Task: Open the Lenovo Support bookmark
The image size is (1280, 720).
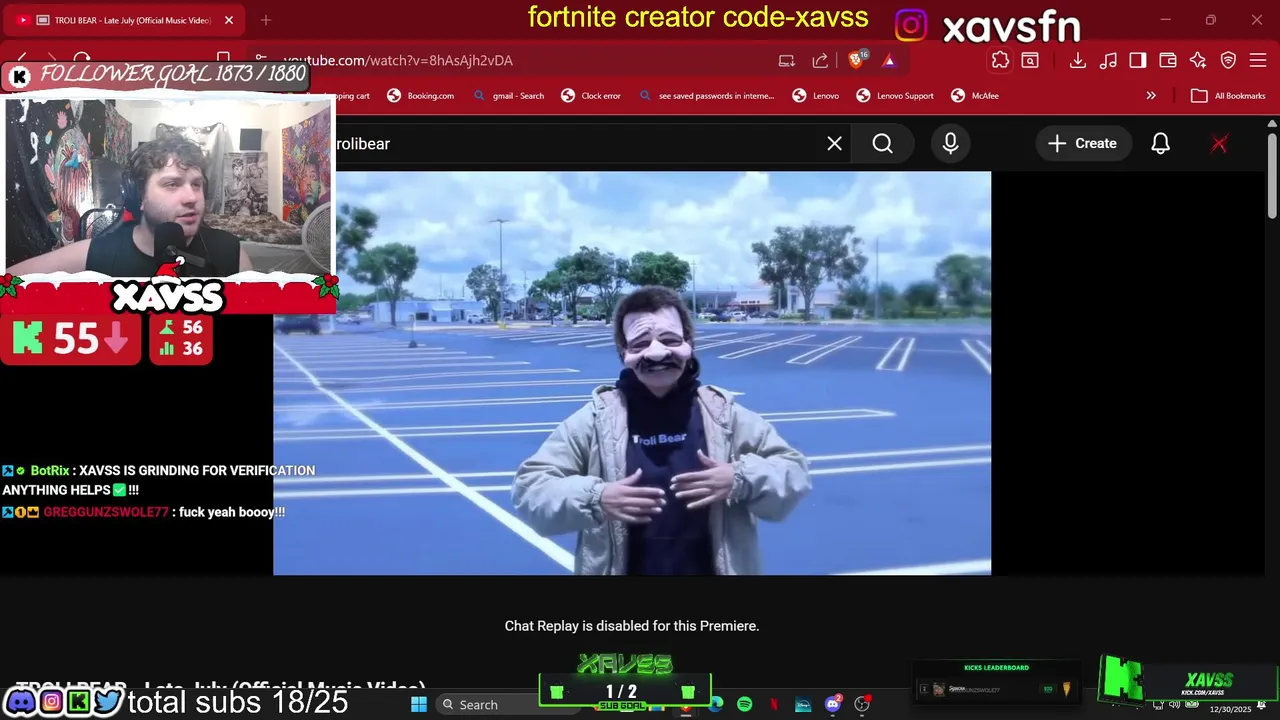Action: [894, 96]
